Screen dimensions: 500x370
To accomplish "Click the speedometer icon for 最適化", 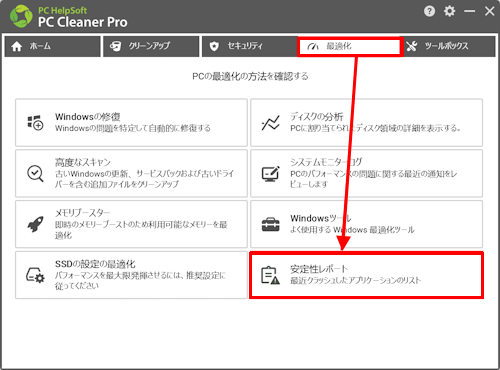I will tap(313, 46).
